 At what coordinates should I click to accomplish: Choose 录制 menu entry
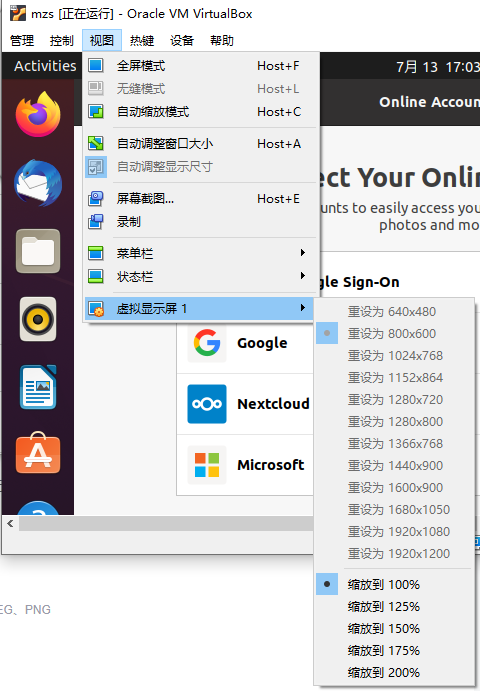pos(201,221)
